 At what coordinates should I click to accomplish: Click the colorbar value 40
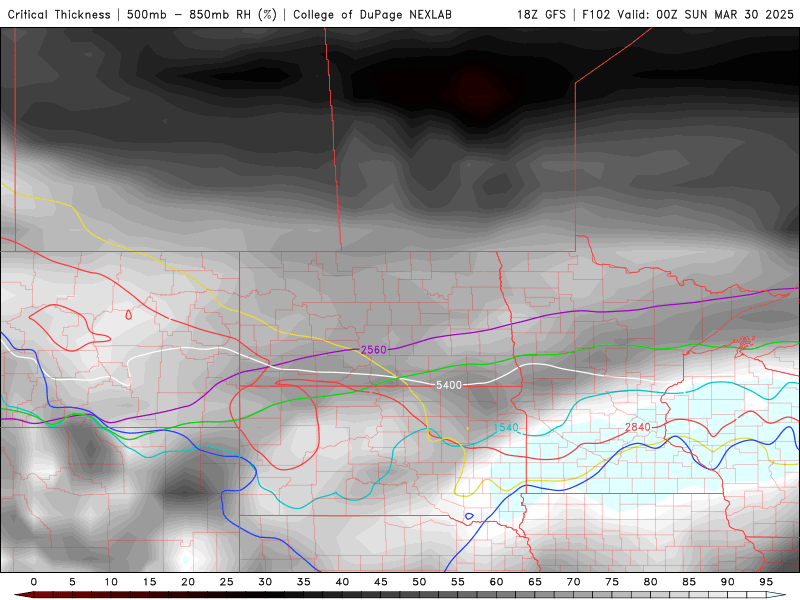click(342, 582)
